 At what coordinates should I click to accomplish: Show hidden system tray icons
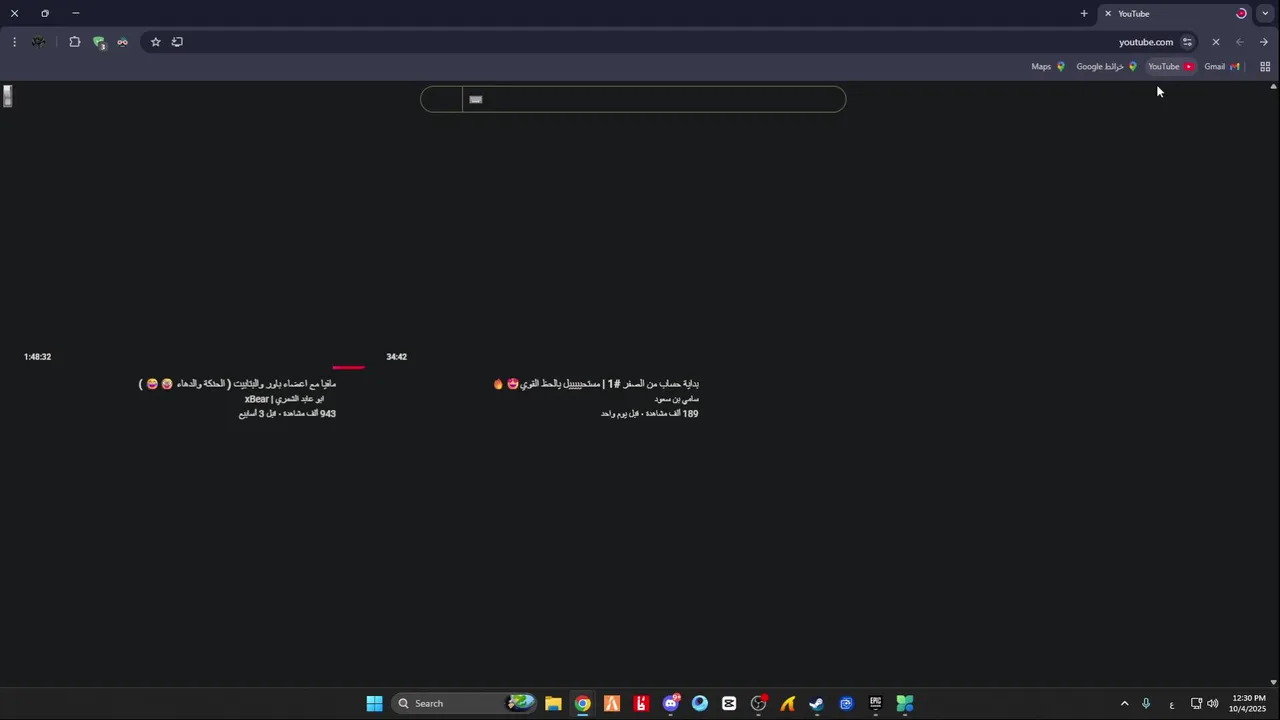coord(1124,703)
